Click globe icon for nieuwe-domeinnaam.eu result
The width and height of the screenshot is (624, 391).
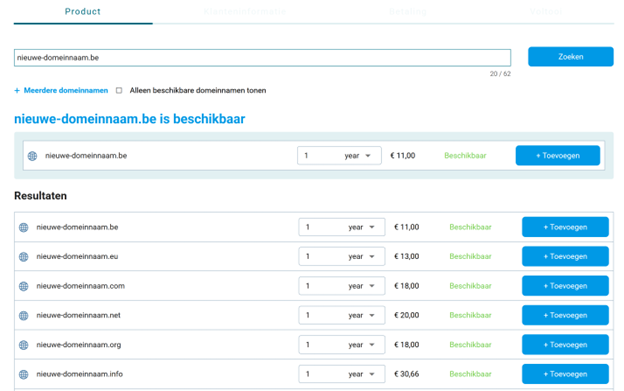[x=24, y=257]
